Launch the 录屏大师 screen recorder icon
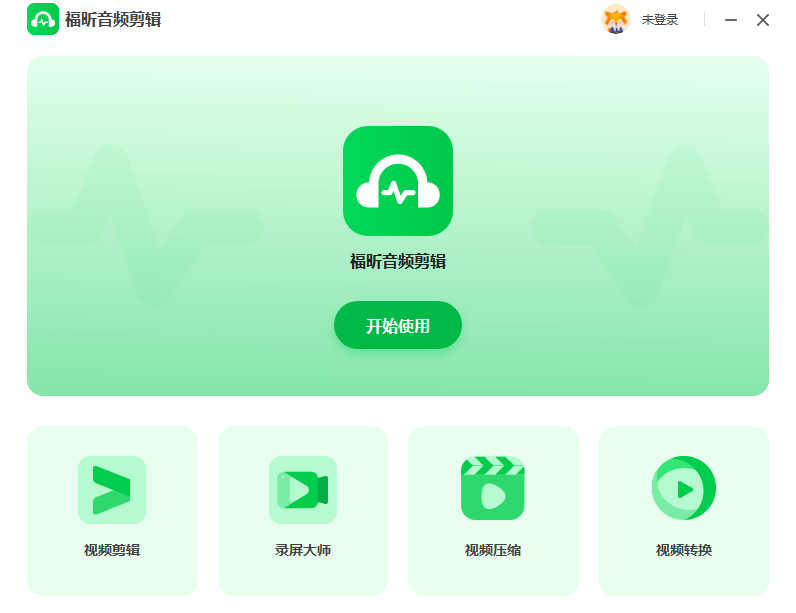The image size is (796, 613). [x=303, y=490]
